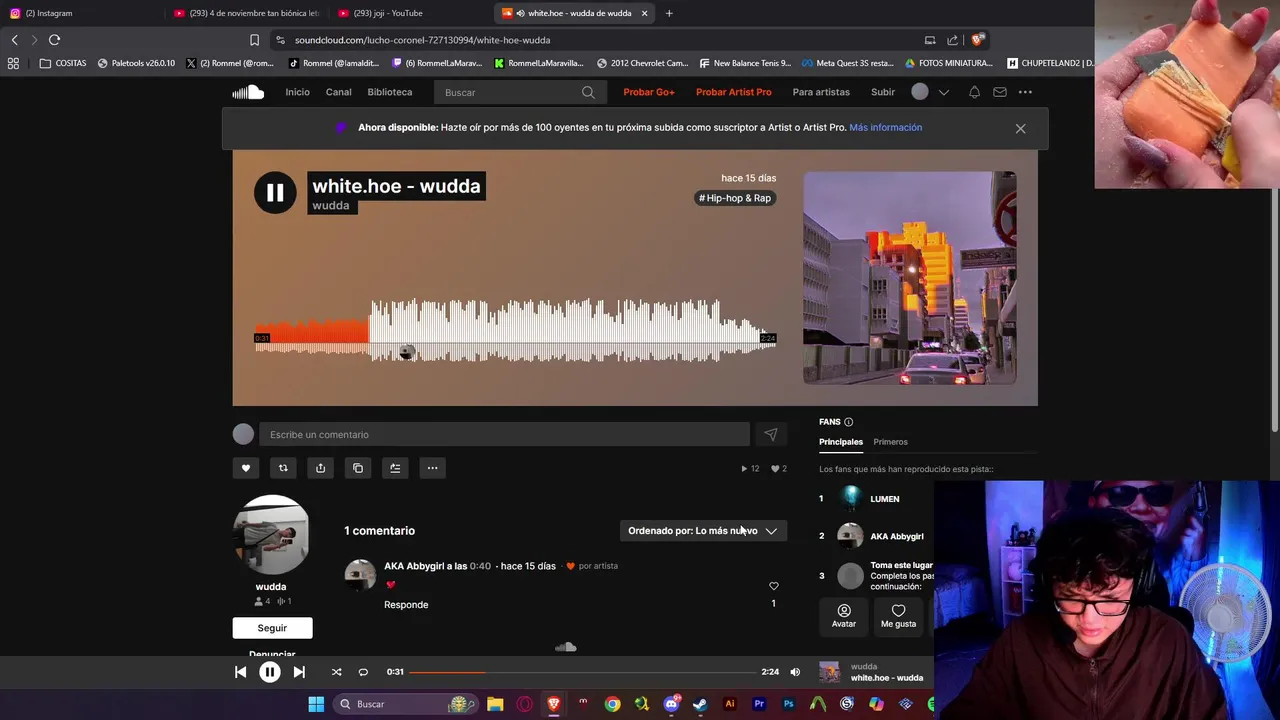
Task: Mute the volume speaker icon
Action: (x=795, y=672)
